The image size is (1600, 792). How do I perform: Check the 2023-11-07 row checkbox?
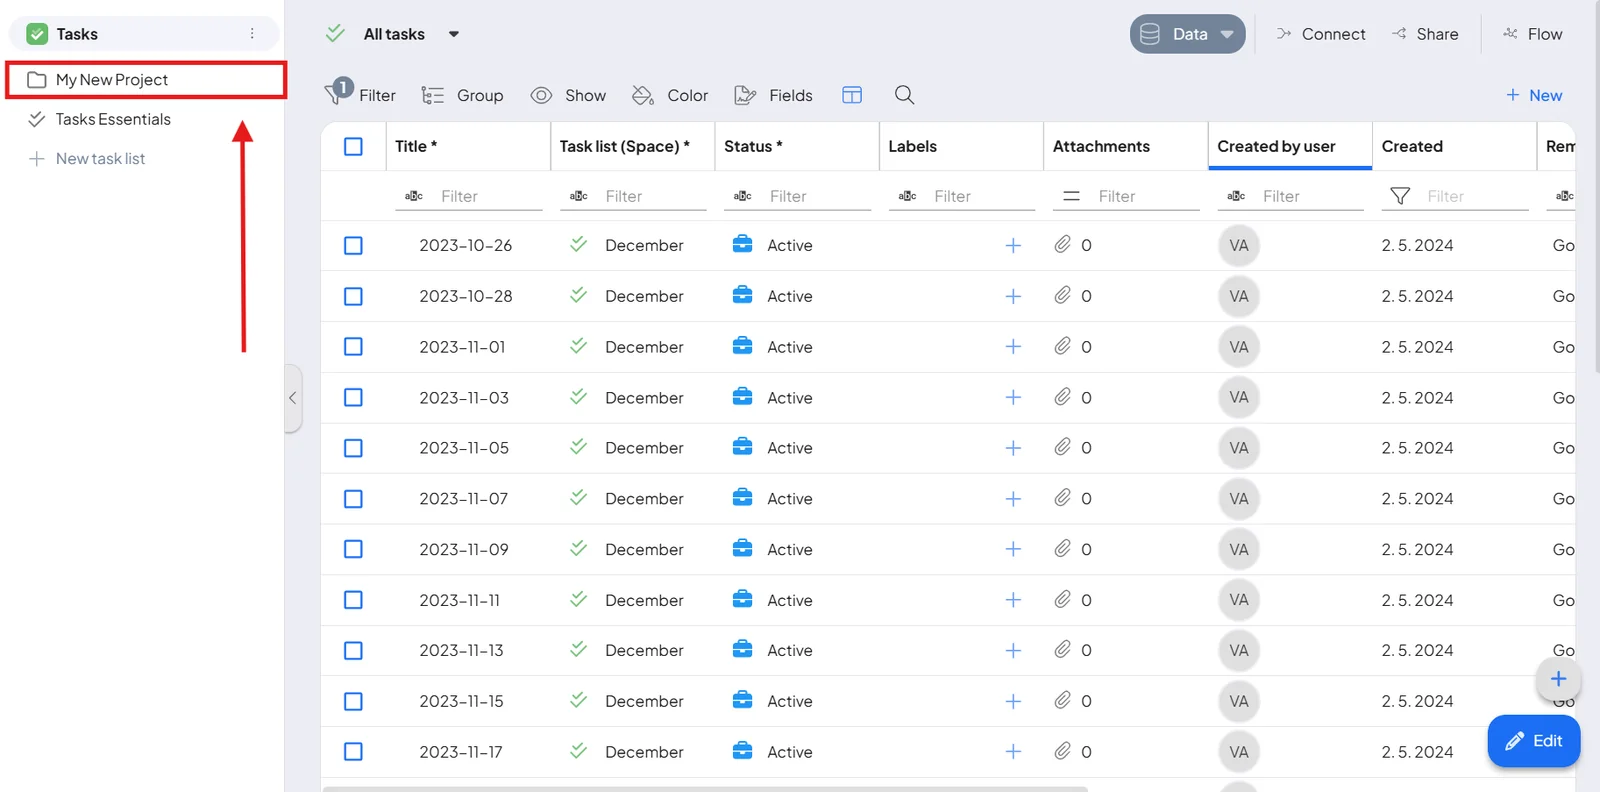click(353, 498)
